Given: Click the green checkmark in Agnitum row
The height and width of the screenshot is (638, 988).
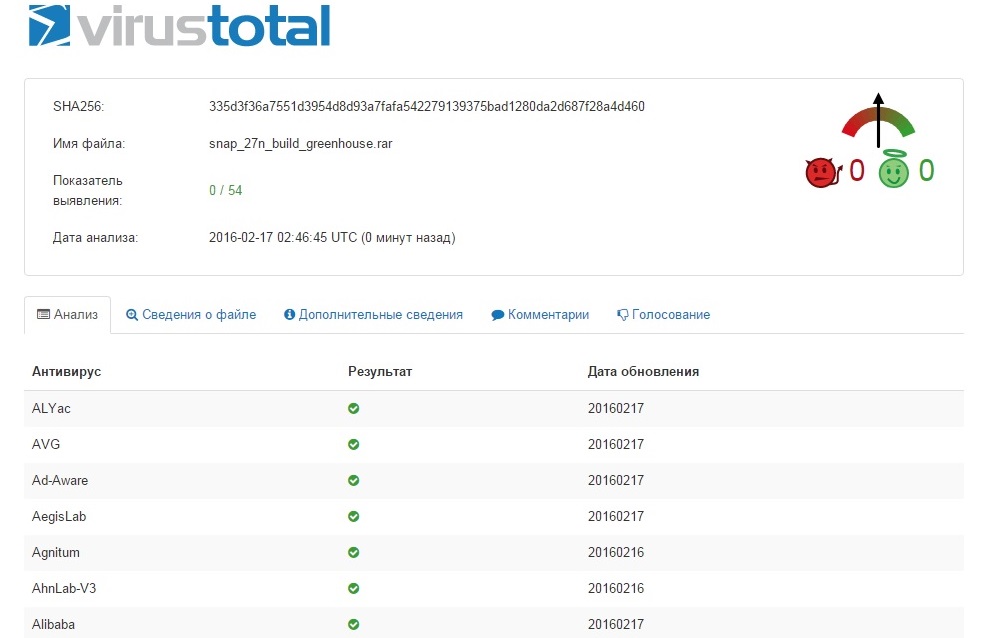Looking at the screenshot, I should coord(353,552).
